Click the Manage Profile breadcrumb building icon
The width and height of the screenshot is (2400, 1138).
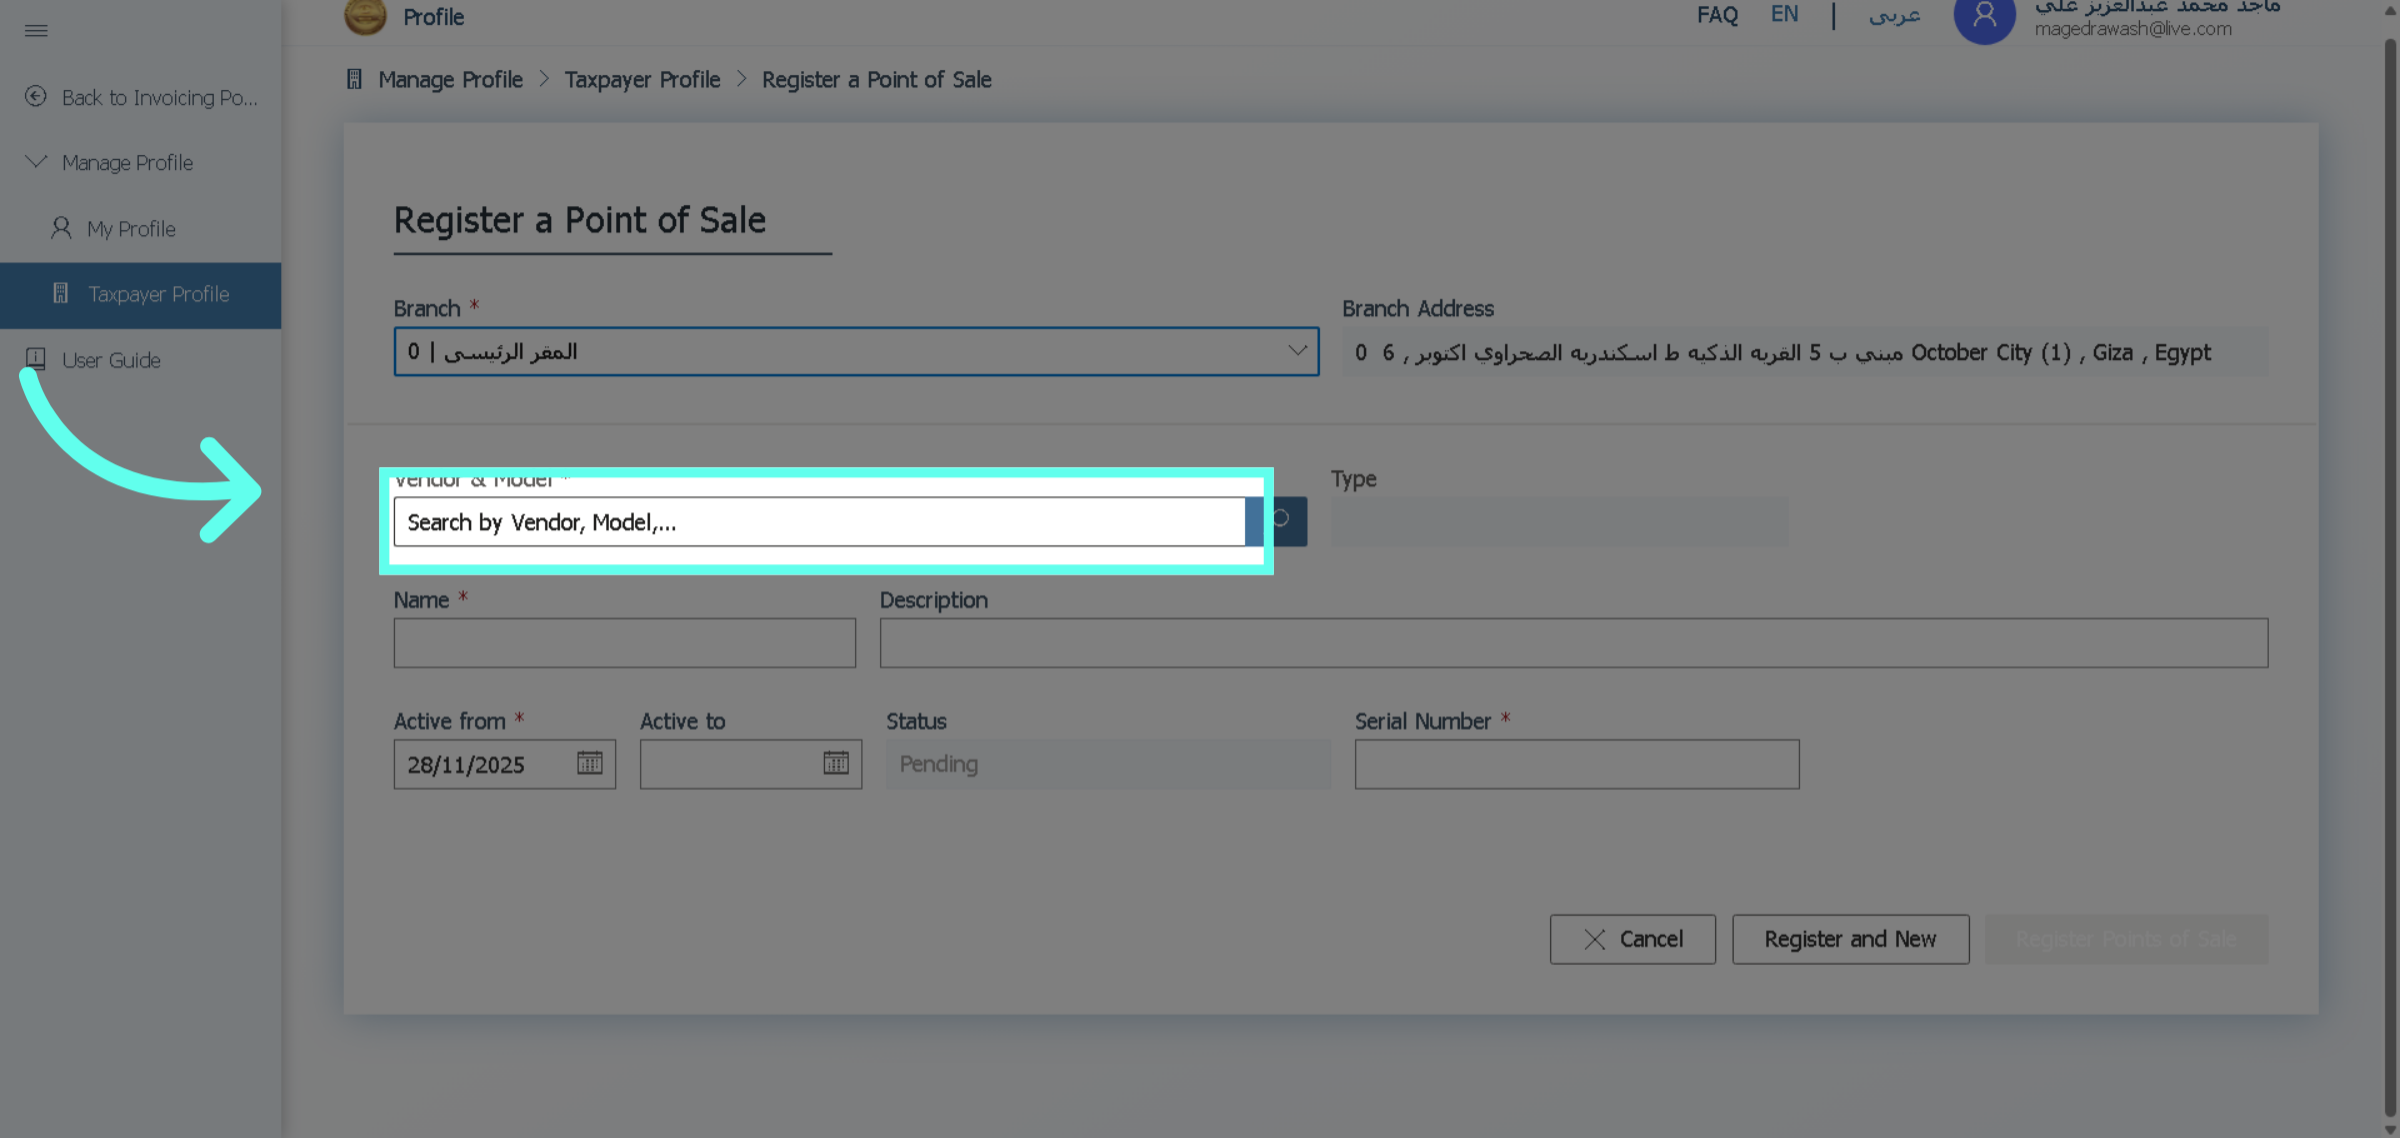tap(354, 80)
